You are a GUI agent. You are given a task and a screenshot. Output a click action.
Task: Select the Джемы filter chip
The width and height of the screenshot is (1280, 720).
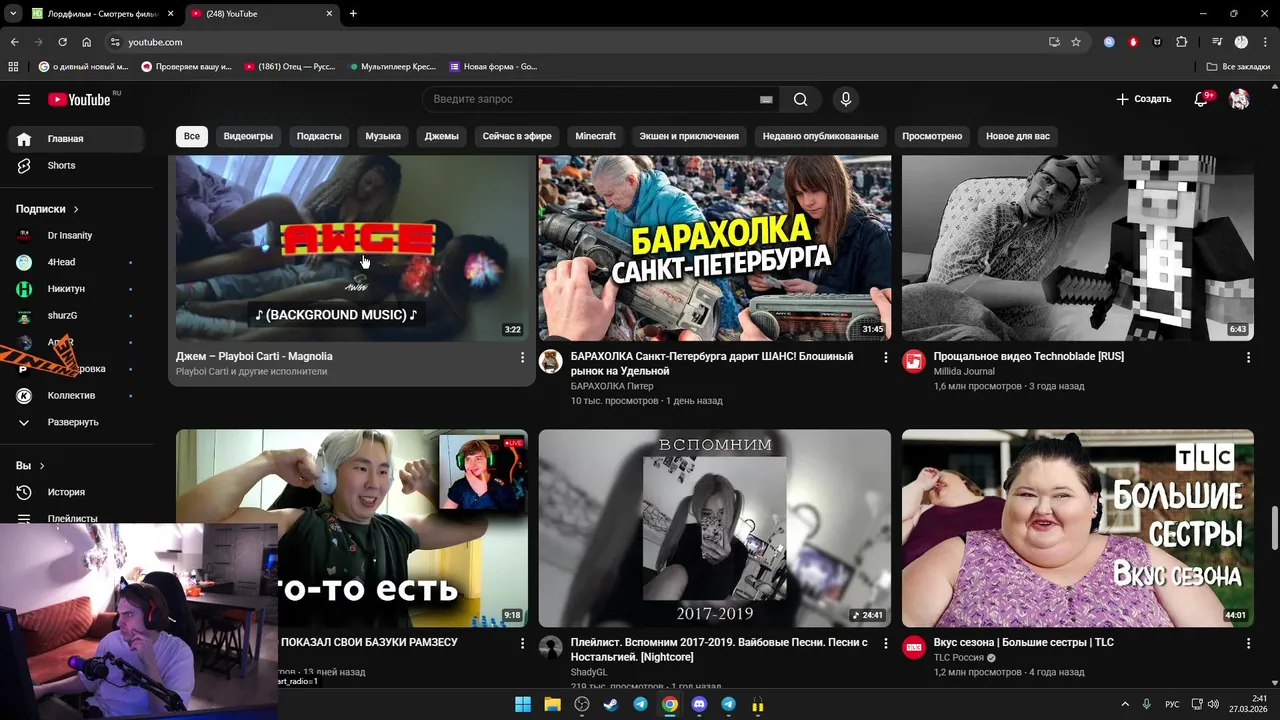click(442, 136)
